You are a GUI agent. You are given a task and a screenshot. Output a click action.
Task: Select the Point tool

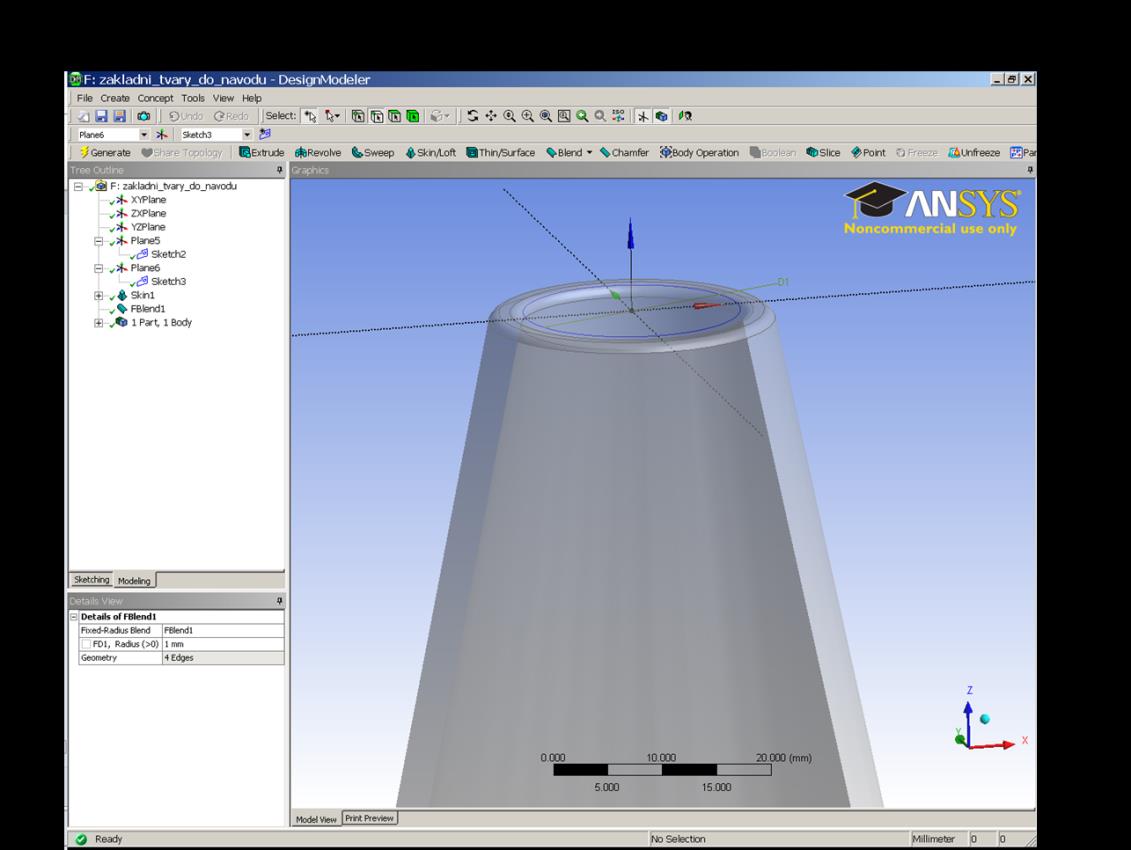868,152
